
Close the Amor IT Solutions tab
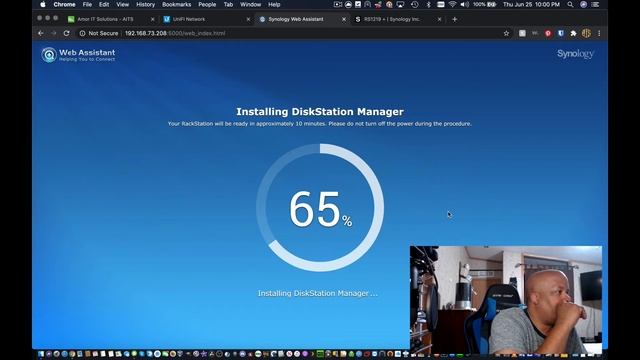pos(152,19)
